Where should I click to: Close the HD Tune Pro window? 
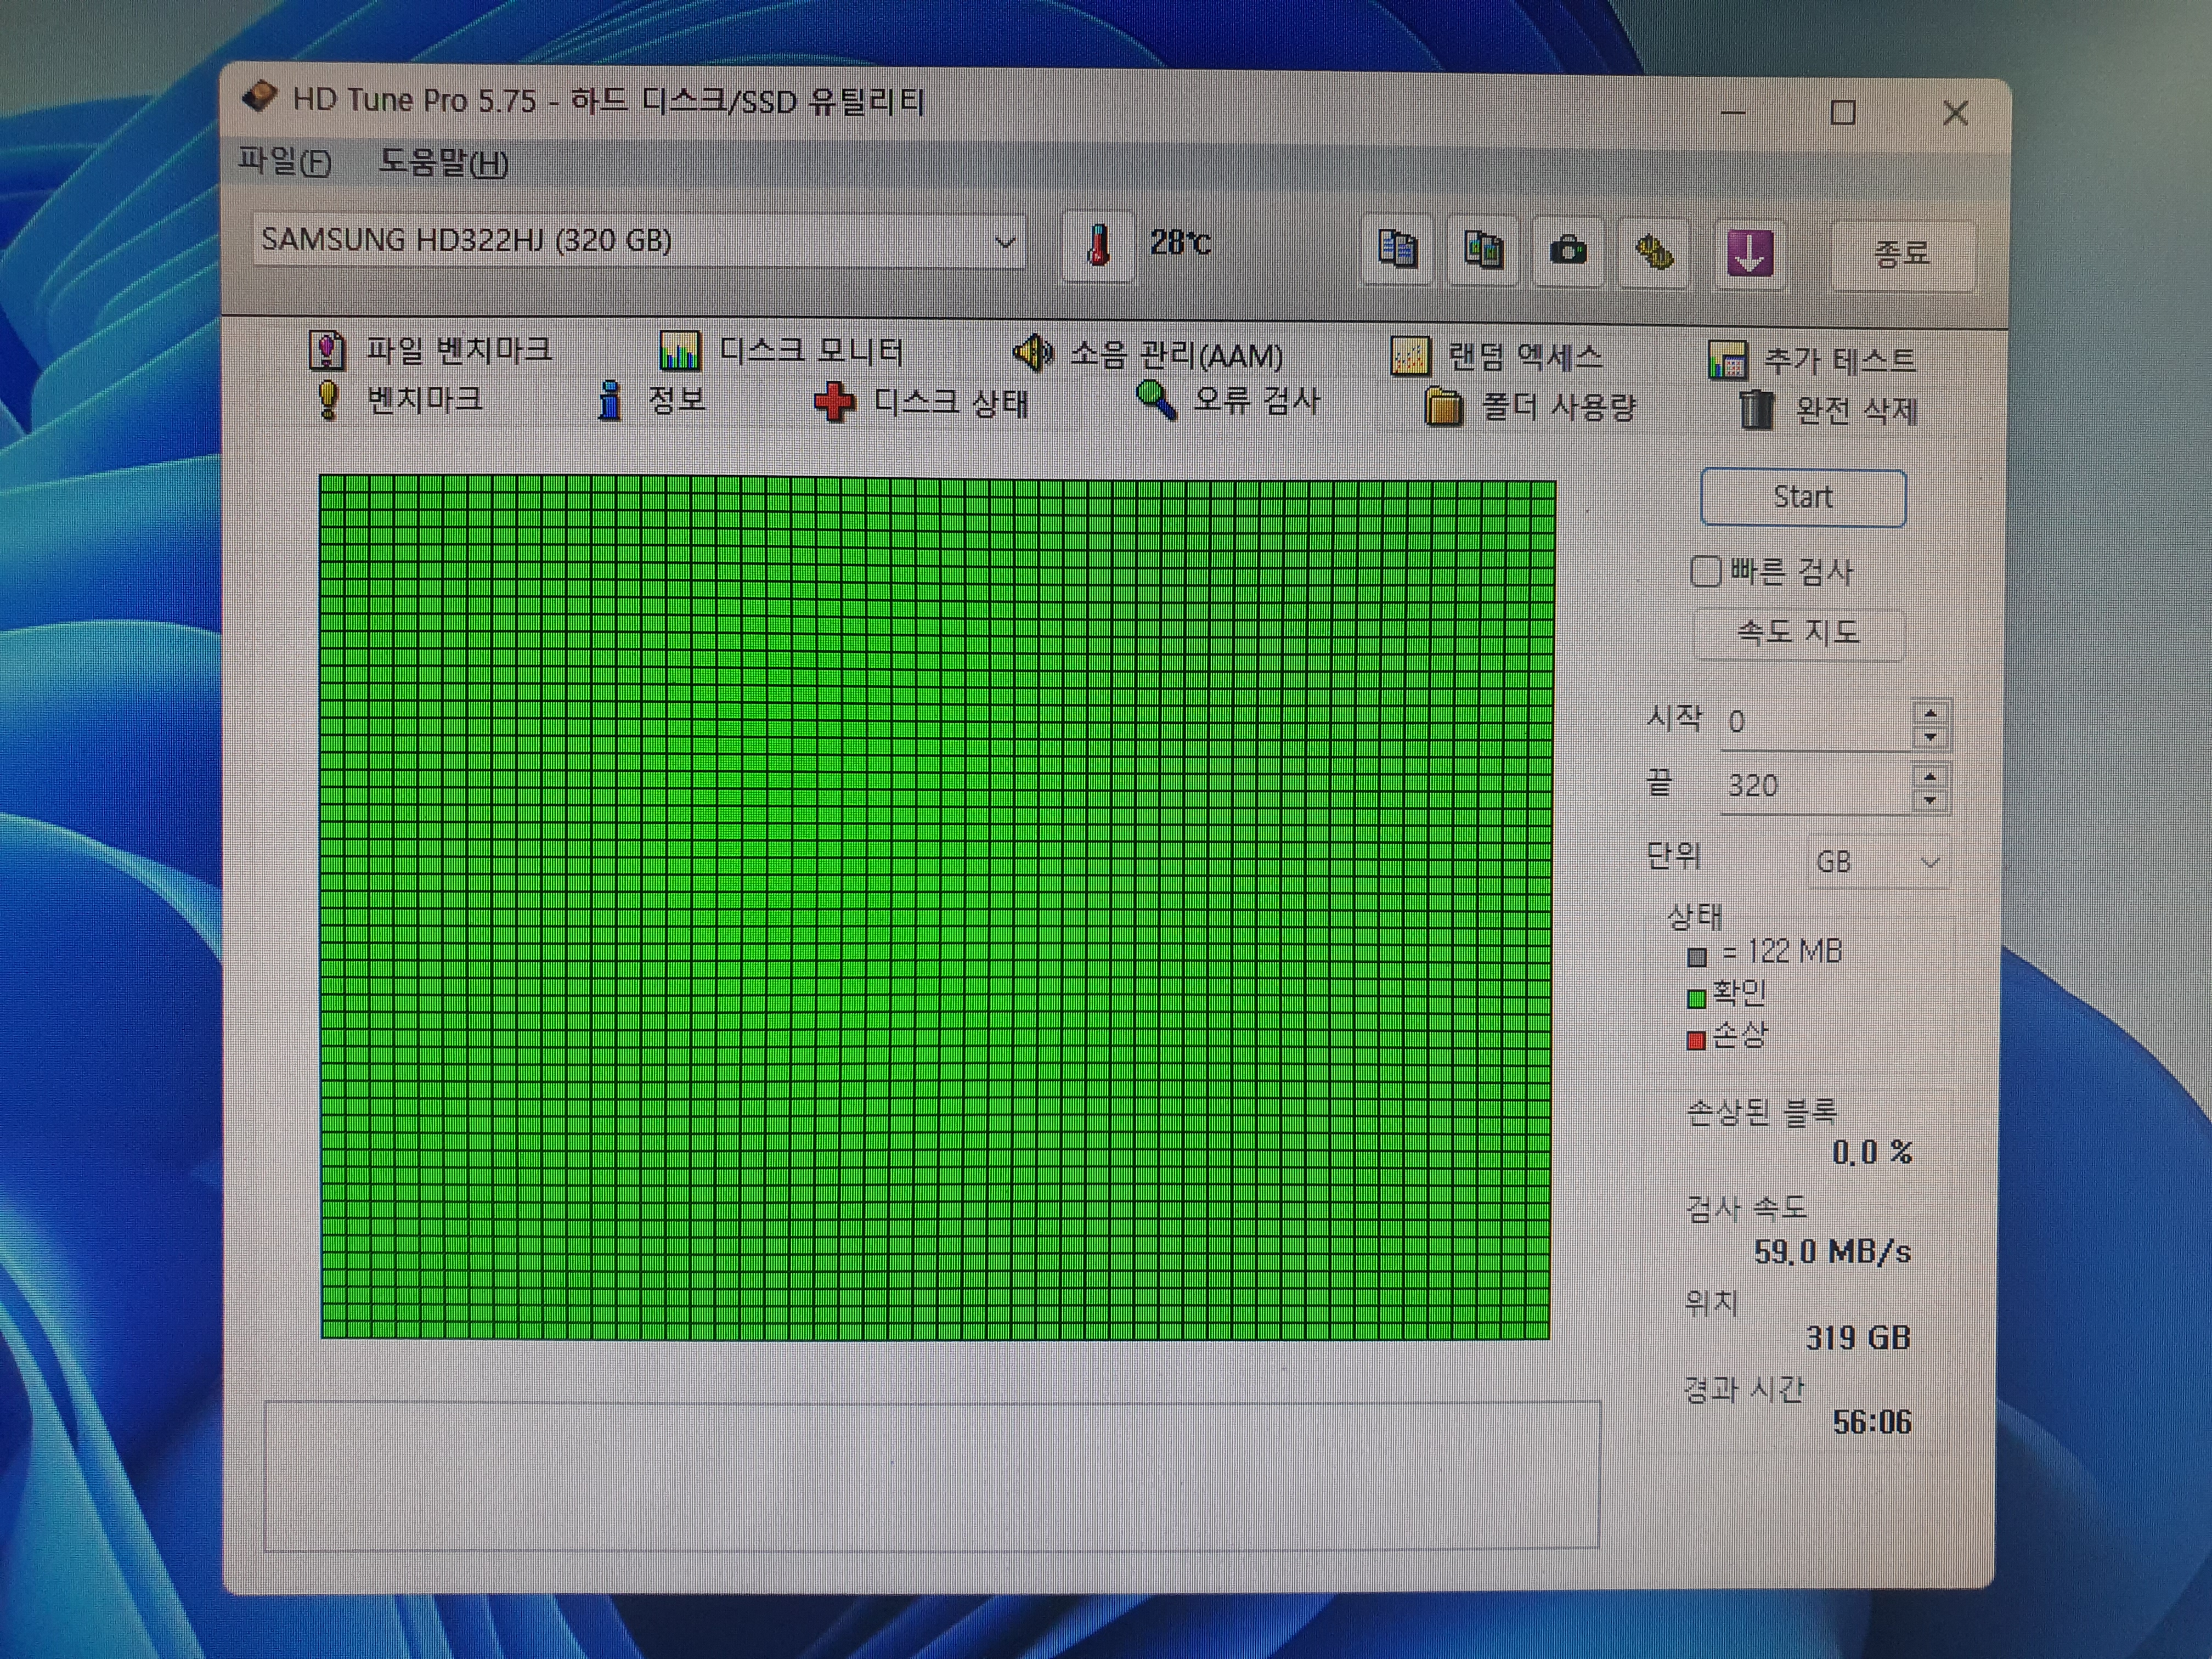coord(1956,113)
